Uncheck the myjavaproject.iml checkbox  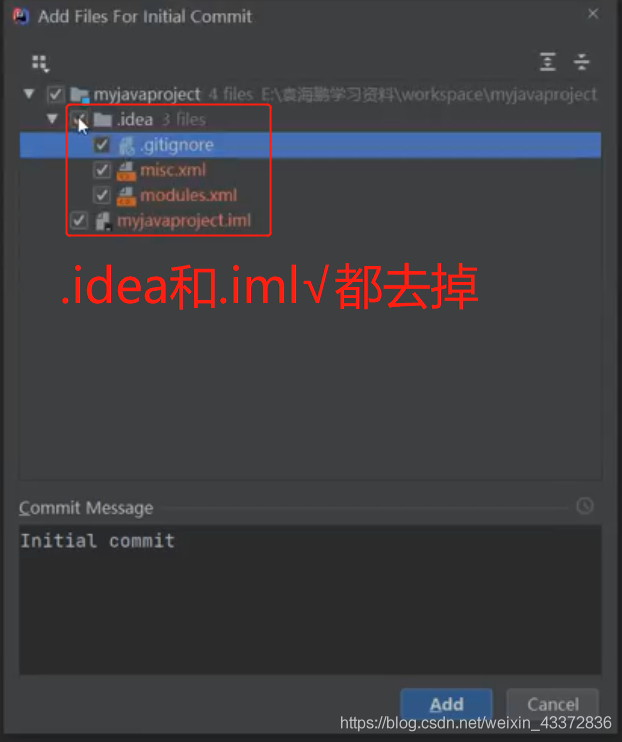tap(79, 221)
